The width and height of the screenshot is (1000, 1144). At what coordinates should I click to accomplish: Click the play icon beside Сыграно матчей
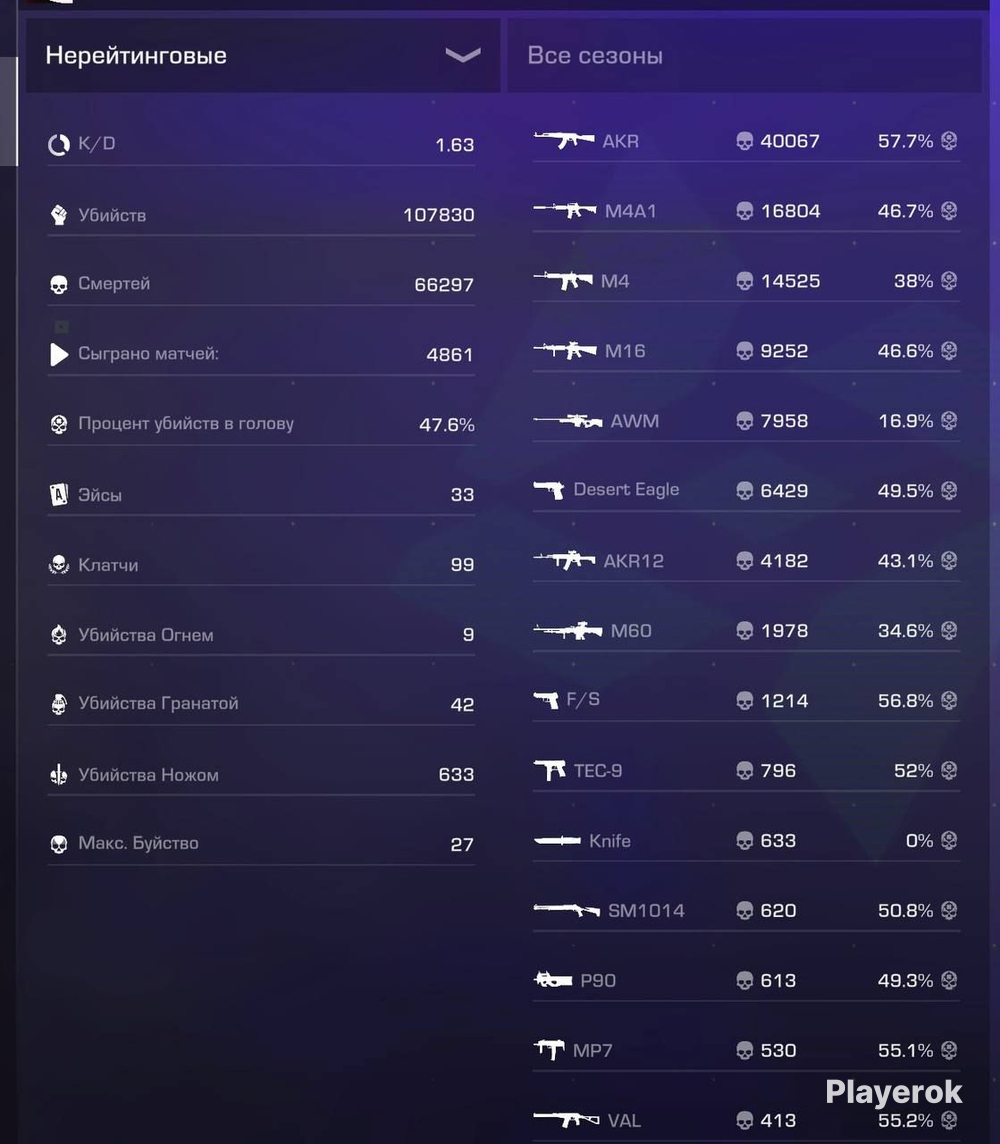click(x=59, y=355)
